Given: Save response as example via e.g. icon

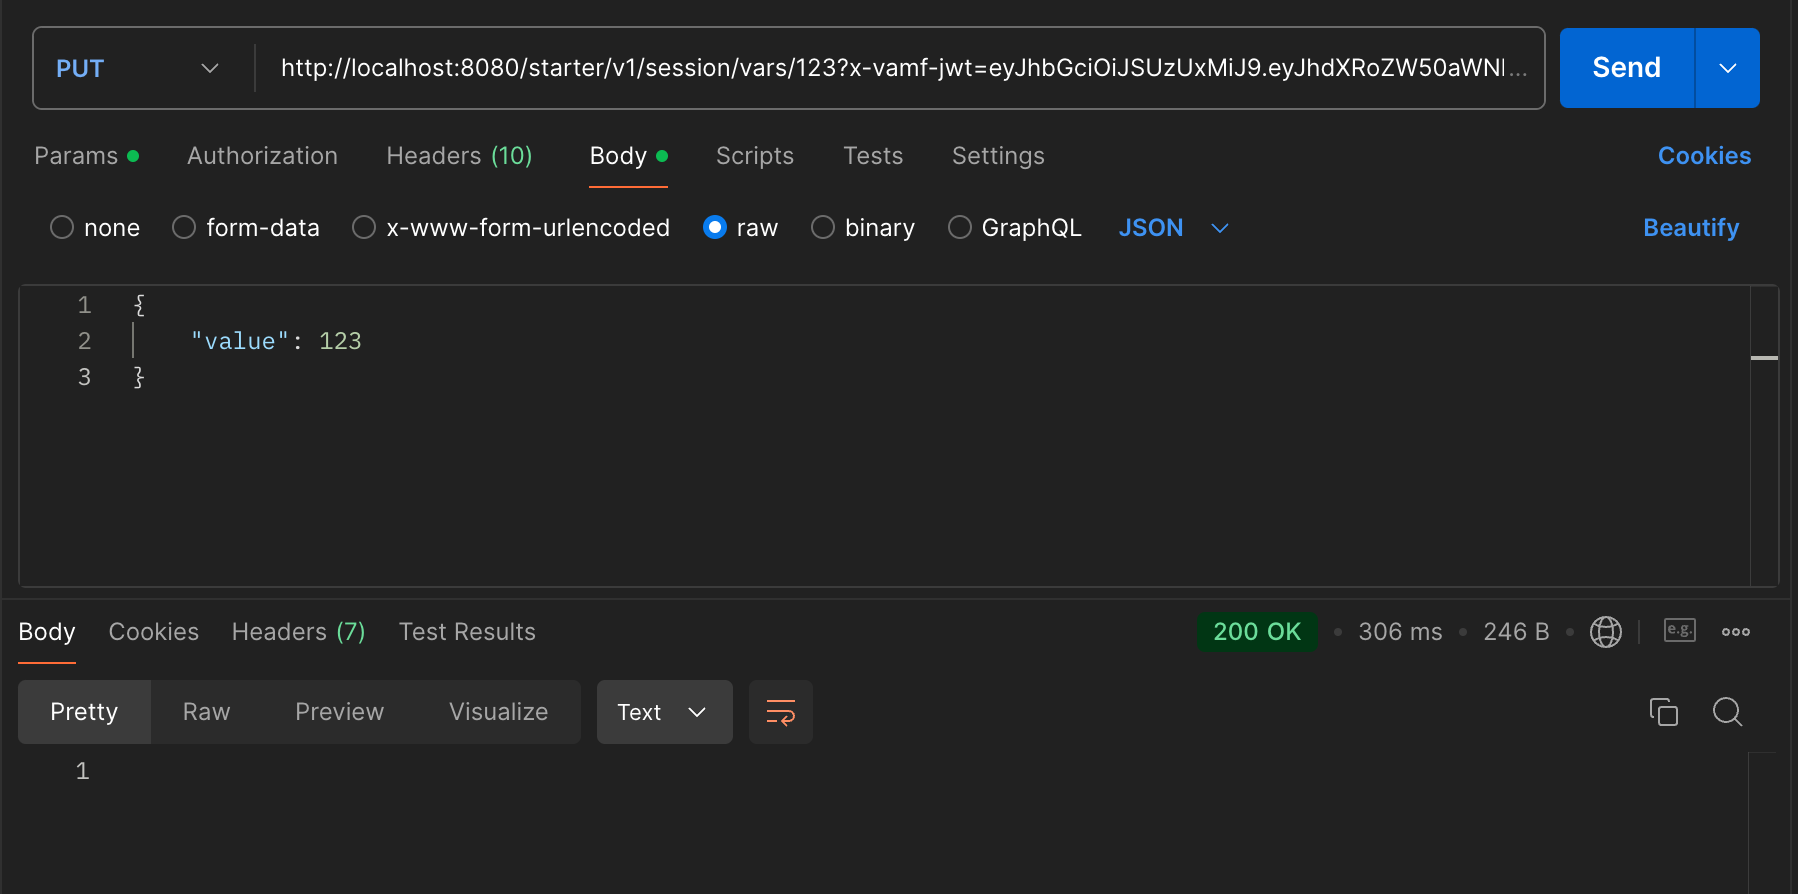Looking at the screenshot, I should 1679,631.
